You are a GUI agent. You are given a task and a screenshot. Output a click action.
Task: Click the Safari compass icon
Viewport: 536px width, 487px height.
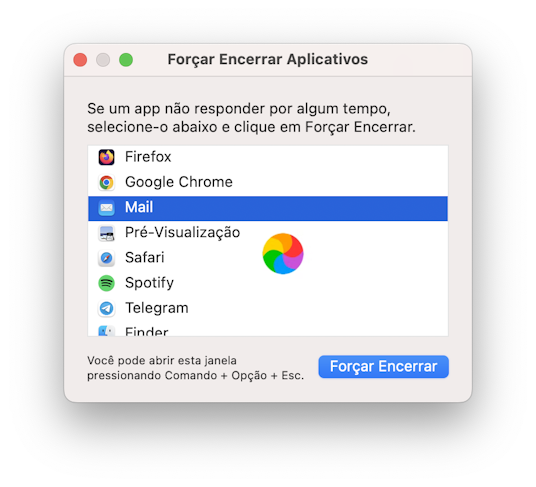[x=106, y=258]
